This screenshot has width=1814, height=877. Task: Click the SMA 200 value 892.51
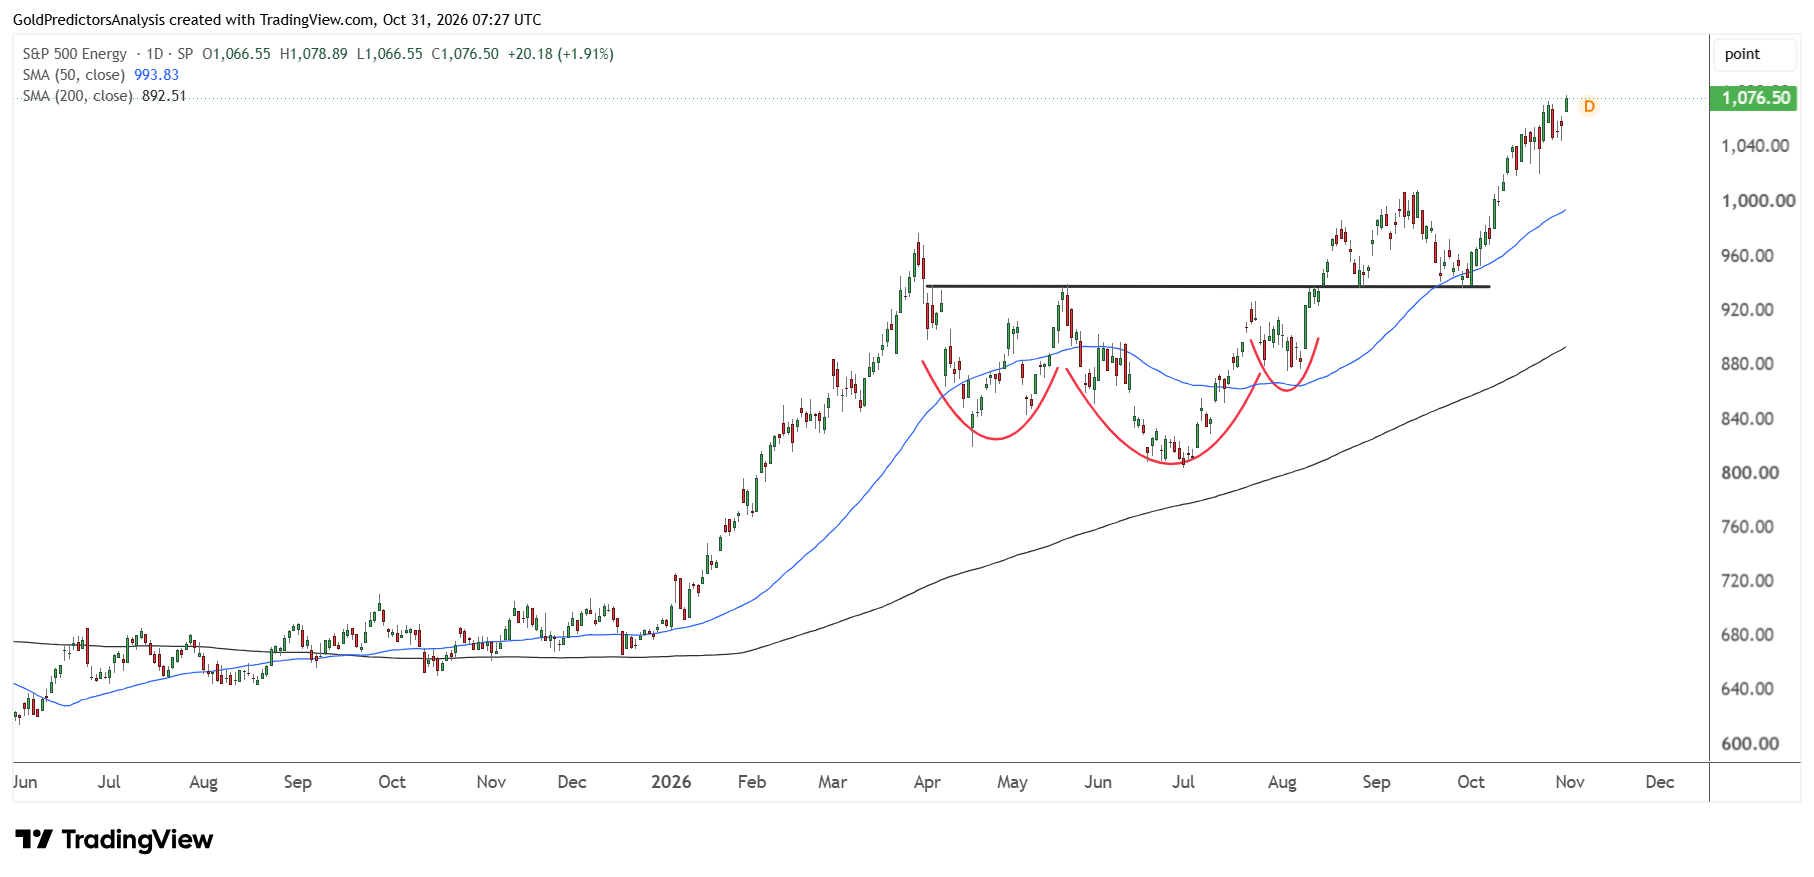[x=164, y=96]
